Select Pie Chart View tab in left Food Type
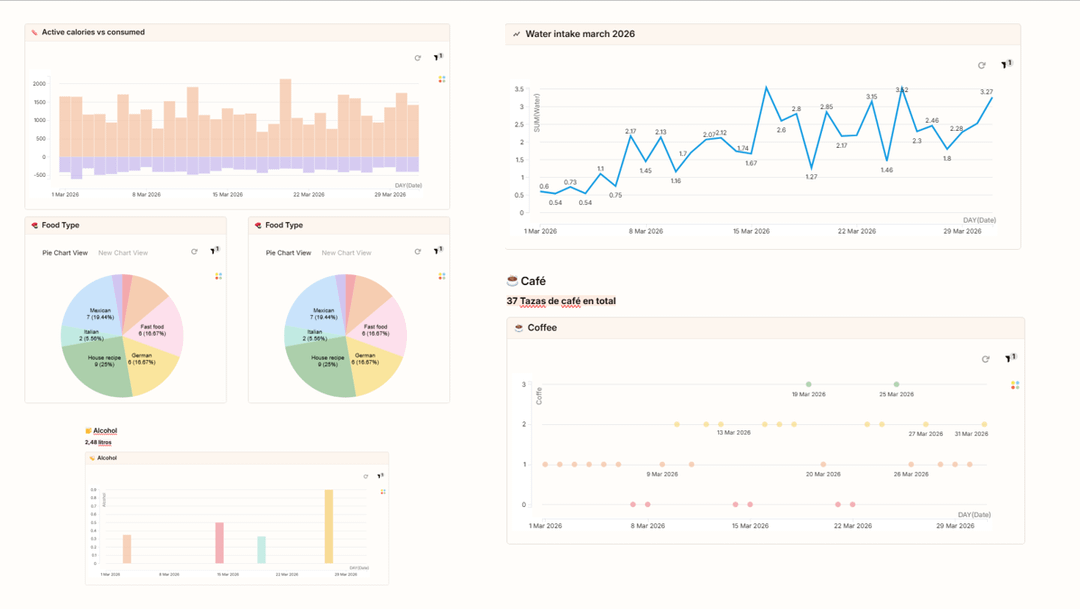The height and width of the screenshot is (609, 1080). pos(65,253)
